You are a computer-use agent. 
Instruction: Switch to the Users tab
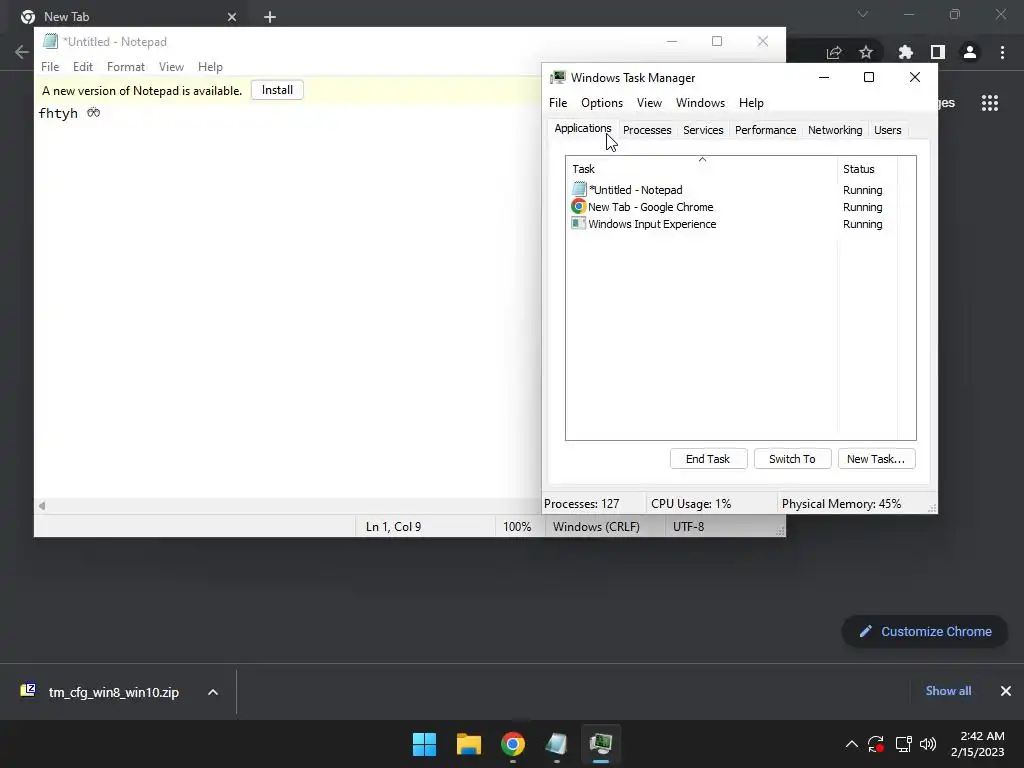(x=888, y=130)
